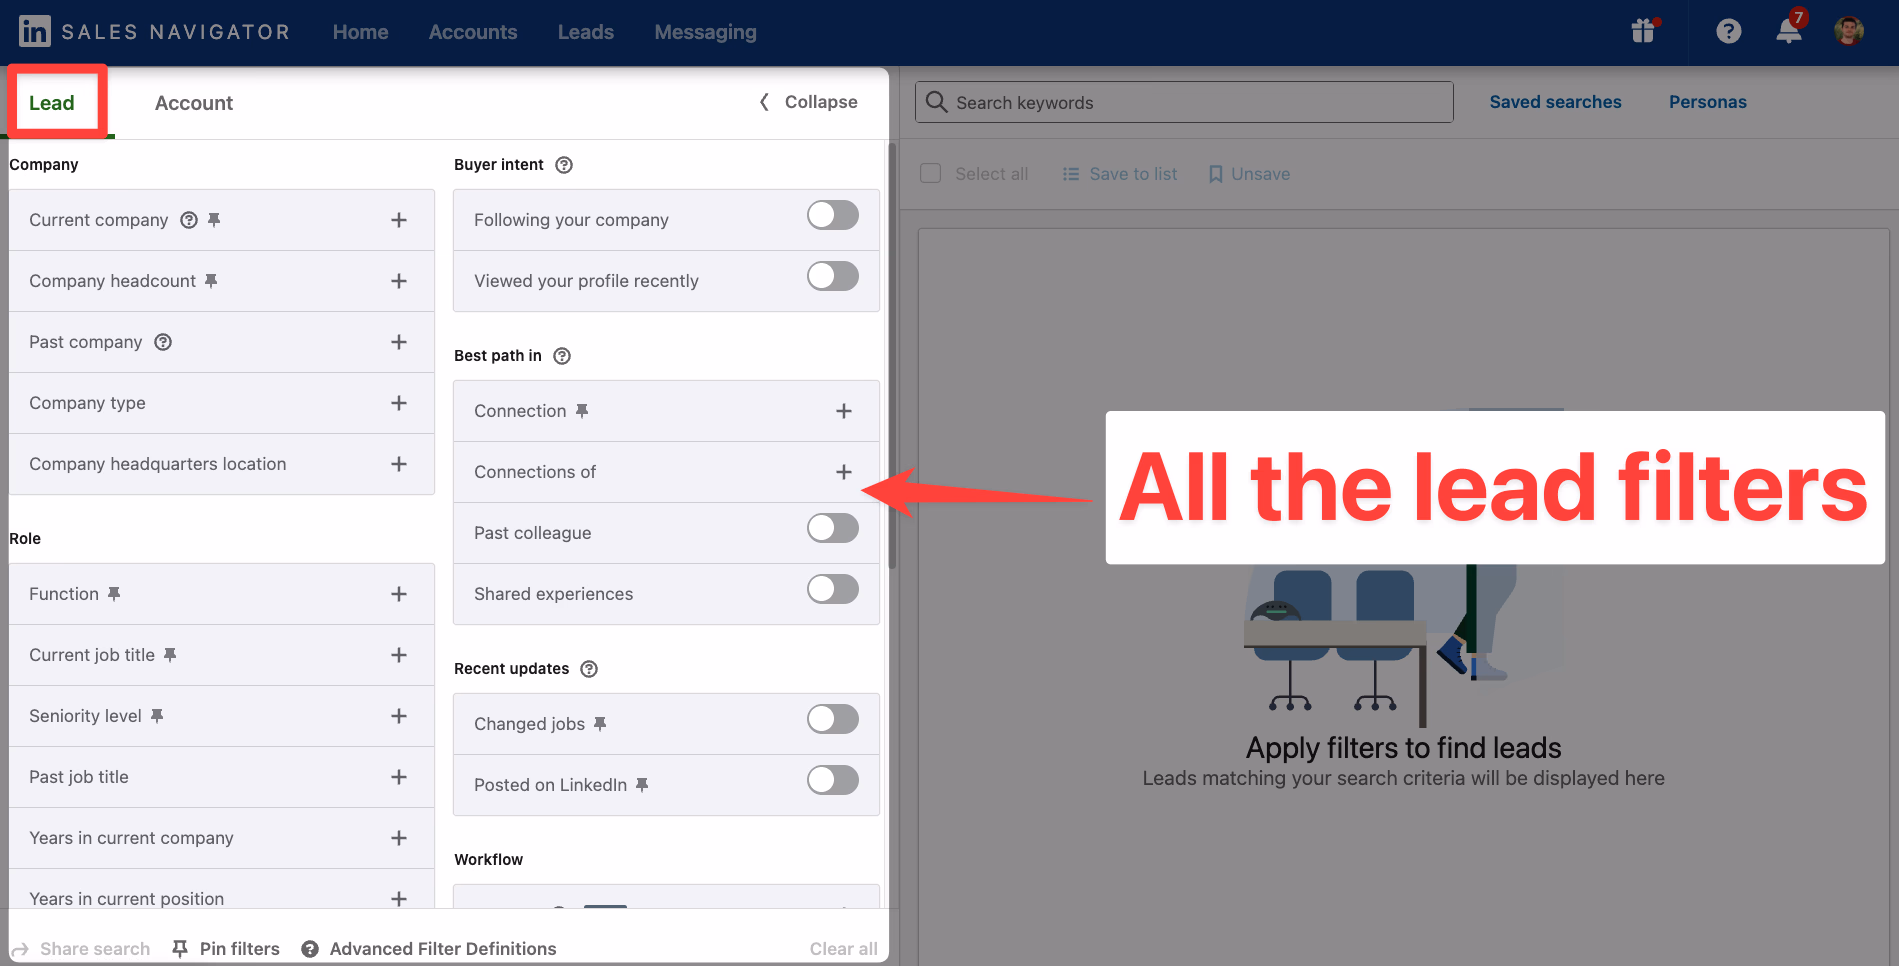1899x966 pixels.
Task: Expand the Past company filter
Action: (399, 342)
